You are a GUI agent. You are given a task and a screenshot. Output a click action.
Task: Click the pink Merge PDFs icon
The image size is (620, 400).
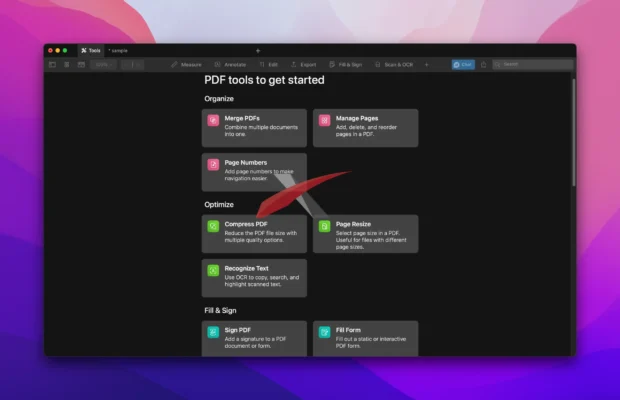(x=214, y=121)
